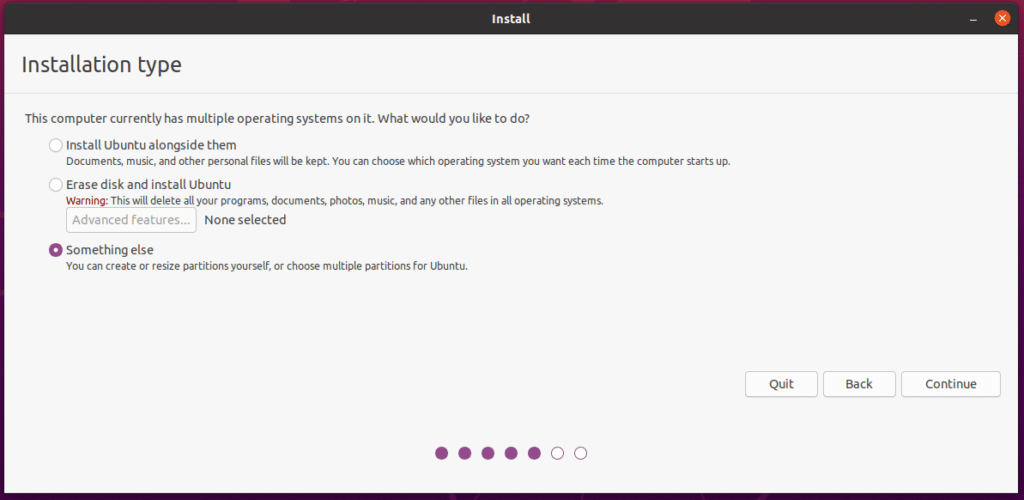
Task: Click the 'None selected' label
Action: click(245, 220)
